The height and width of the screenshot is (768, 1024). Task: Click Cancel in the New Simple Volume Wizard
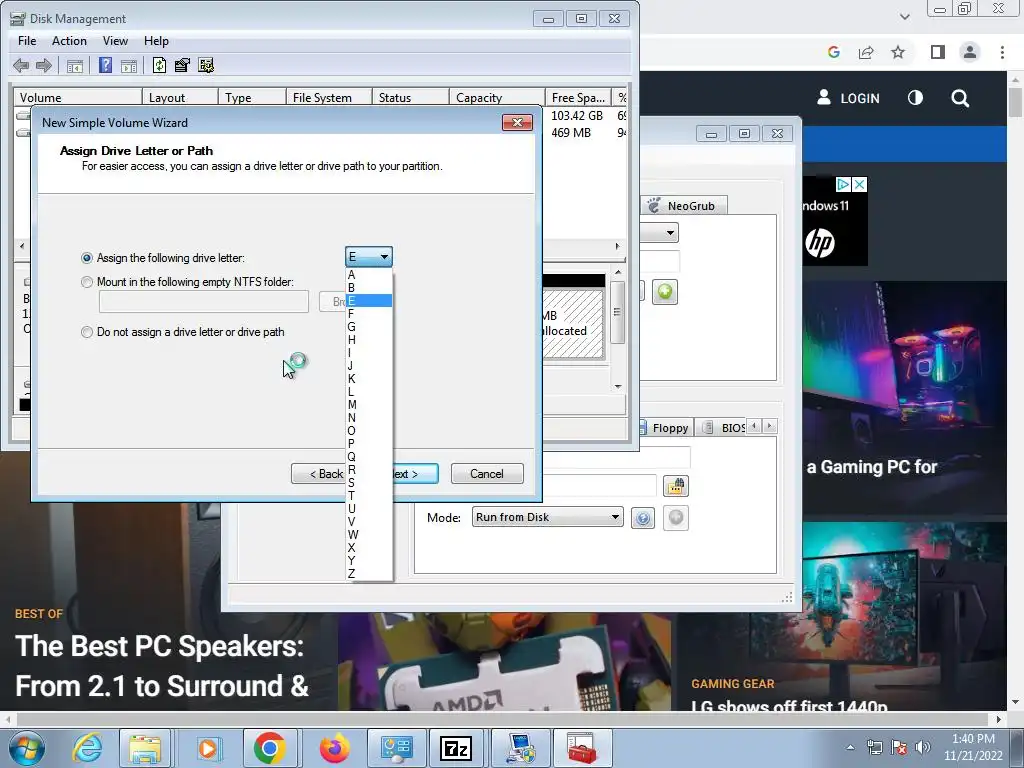pyautogui.click(x=487, y=473)
